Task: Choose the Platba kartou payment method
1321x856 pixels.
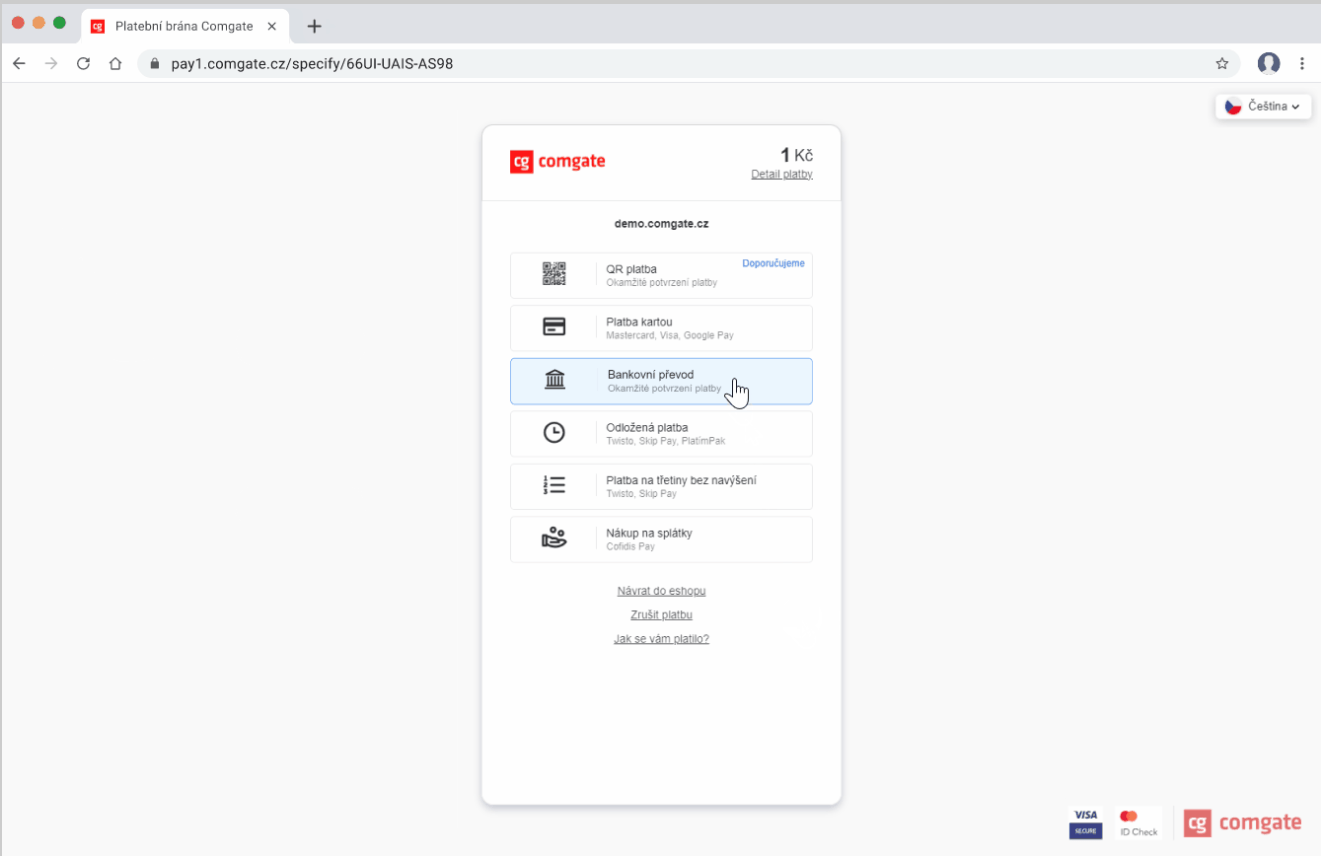Action: tap(661, 328)
